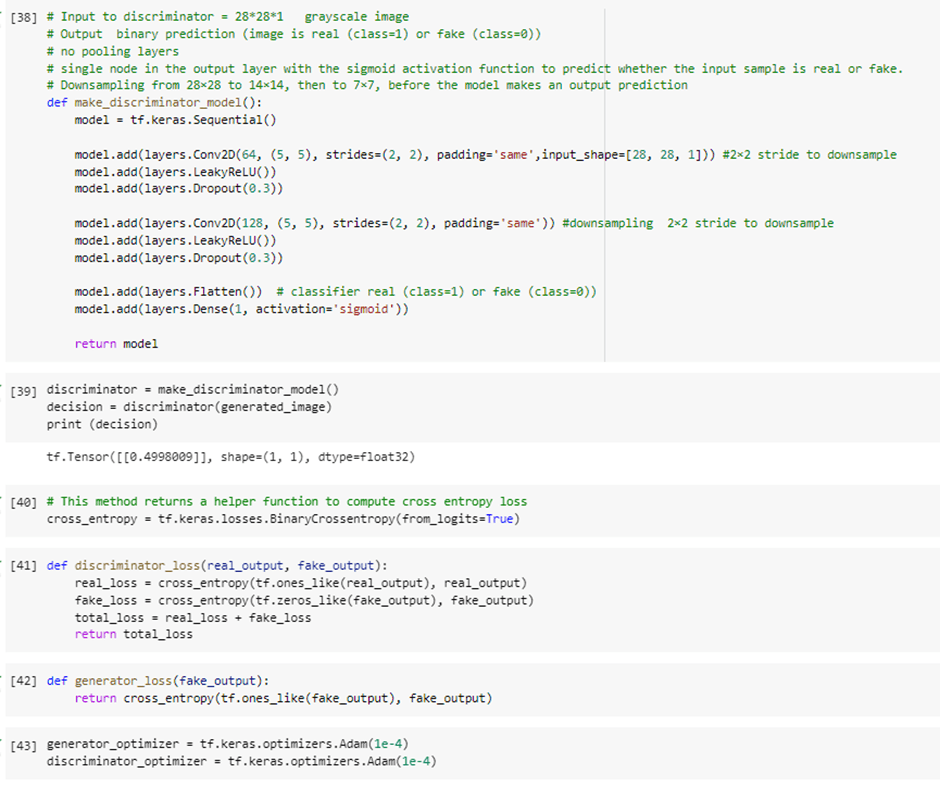Click the BinaryCrossentropy(from_logits=True) line
Viewport: 940px width, 786px height.
(283, 519)
